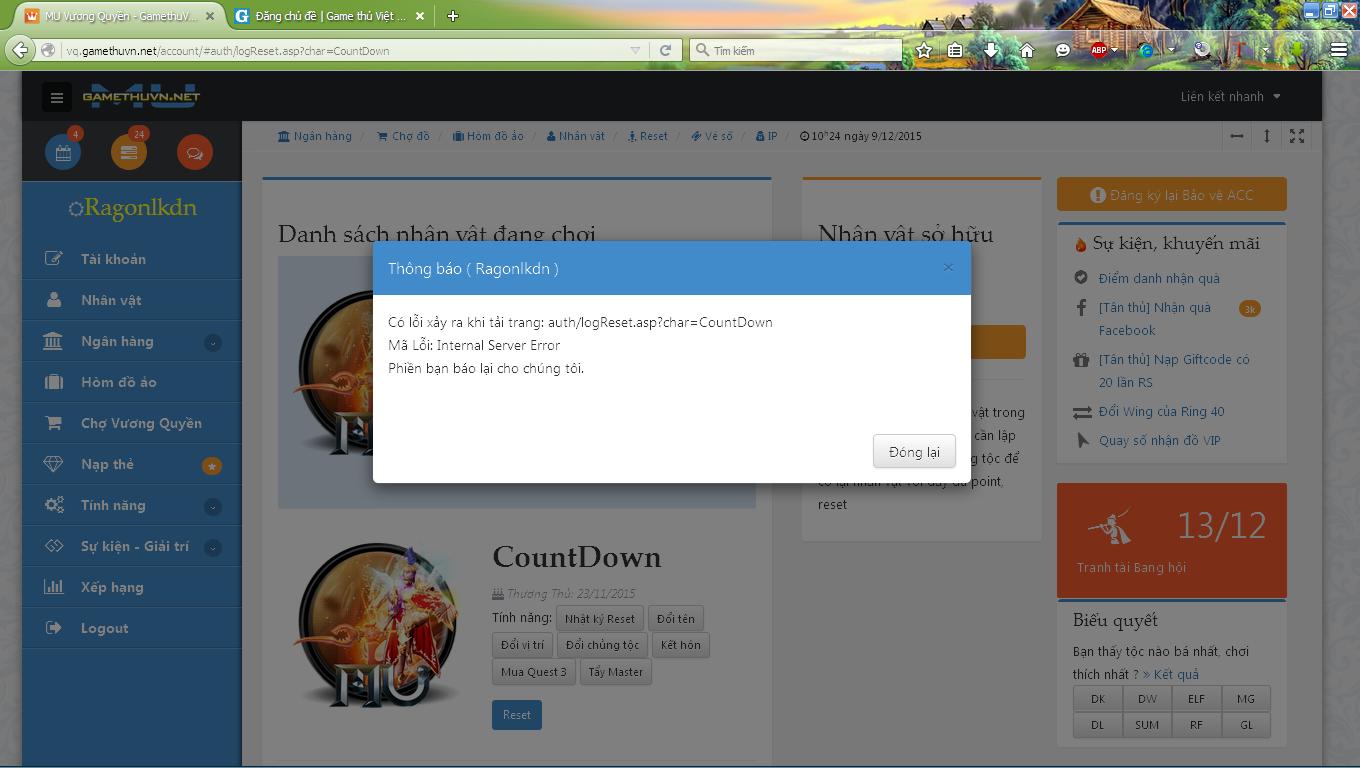
Task: Click the horizontal expand arrows icon
Action: click(x=1237, y=136)
